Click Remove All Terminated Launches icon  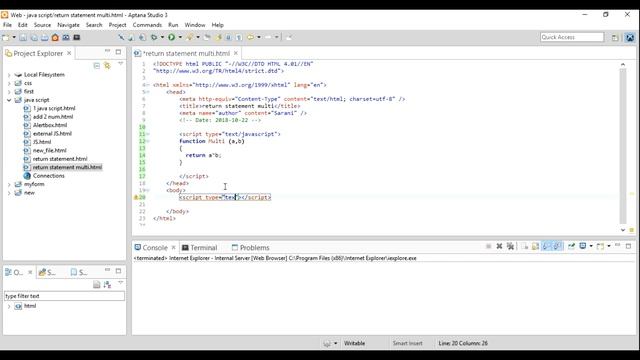tap(510, 246)
